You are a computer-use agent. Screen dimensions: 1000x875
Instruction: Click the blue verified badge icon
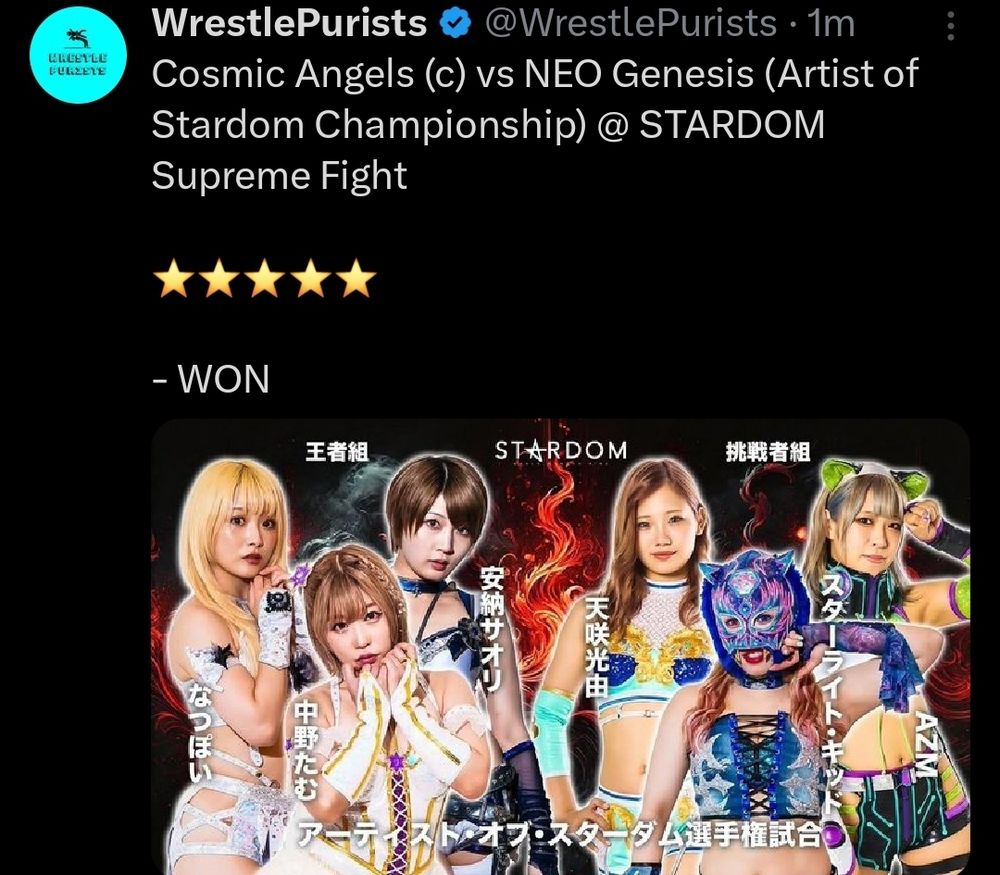(x=455, y=24)
